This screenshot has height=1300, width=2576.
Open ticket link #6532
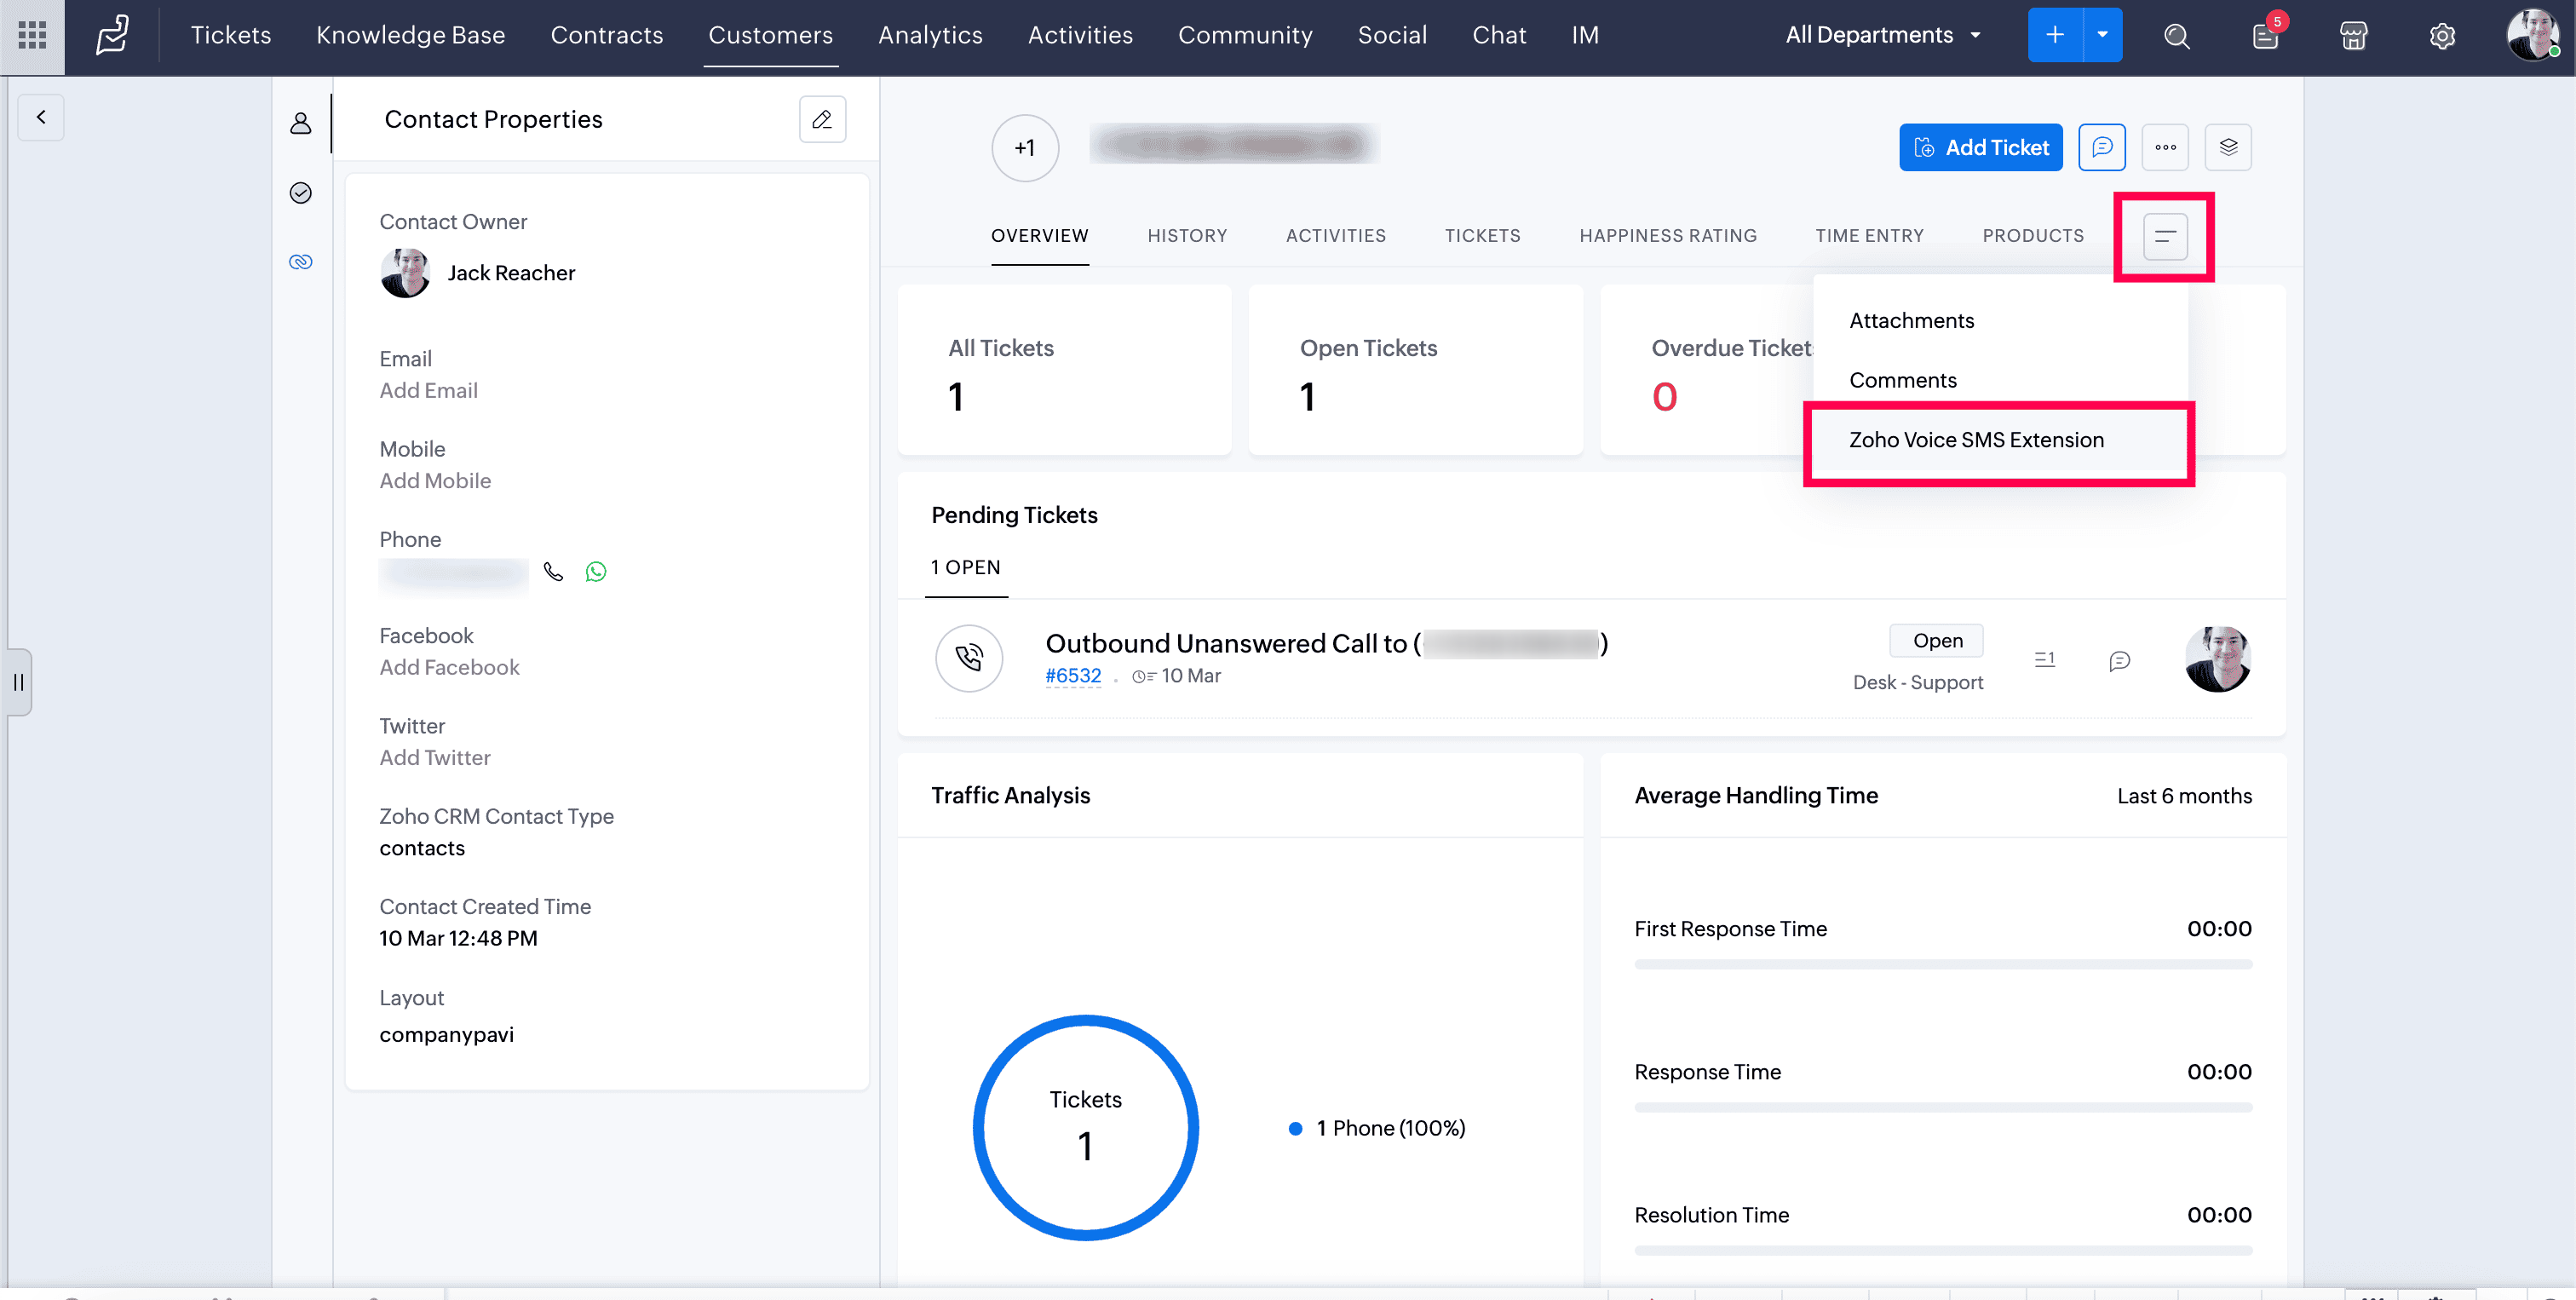tap(1072, 676)
